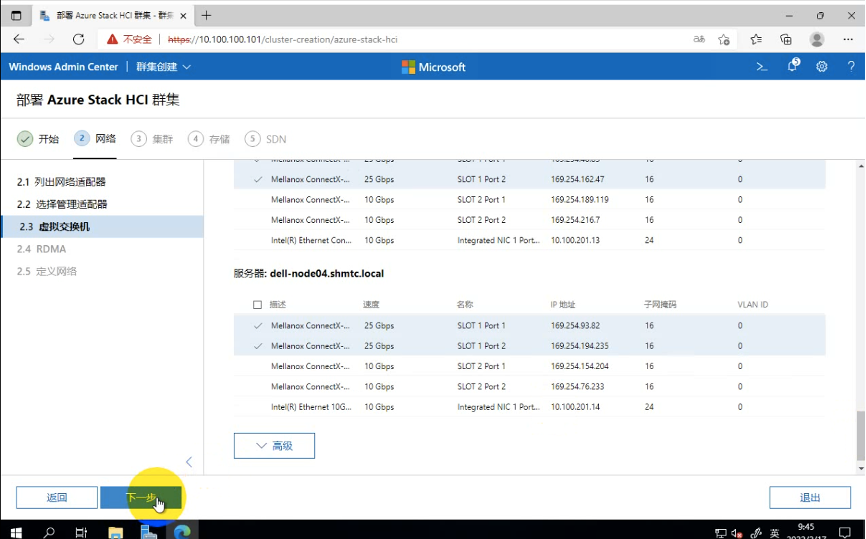Open the favorites list icon
This screenshot has width=866, height=539.
[x=756, y=39]
